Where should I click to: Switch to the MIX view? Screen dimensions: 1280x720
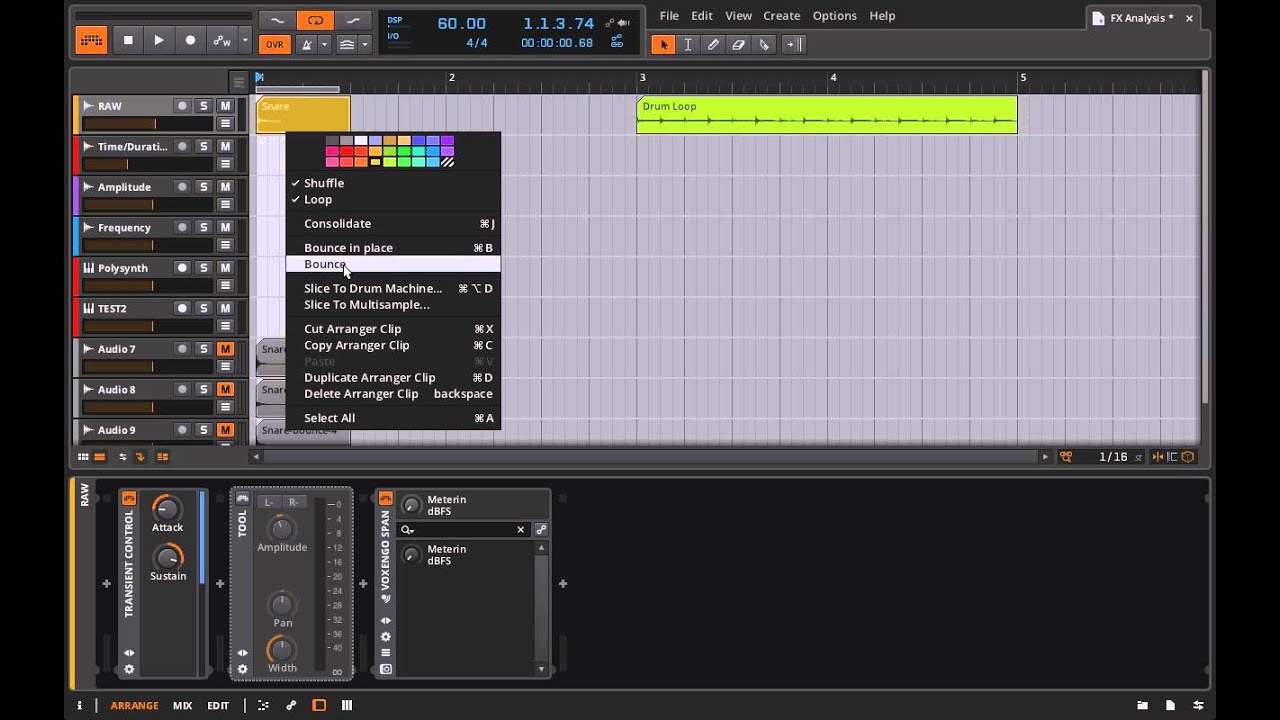point(182,705)
